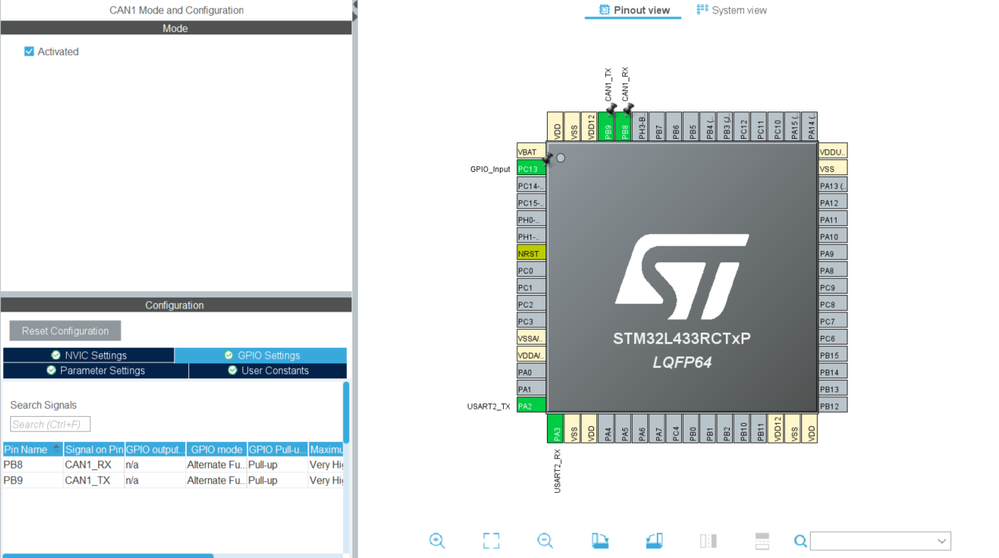Click the Signal on Pin column header
This screenshot has height=558, width=999.
[94, 450]
